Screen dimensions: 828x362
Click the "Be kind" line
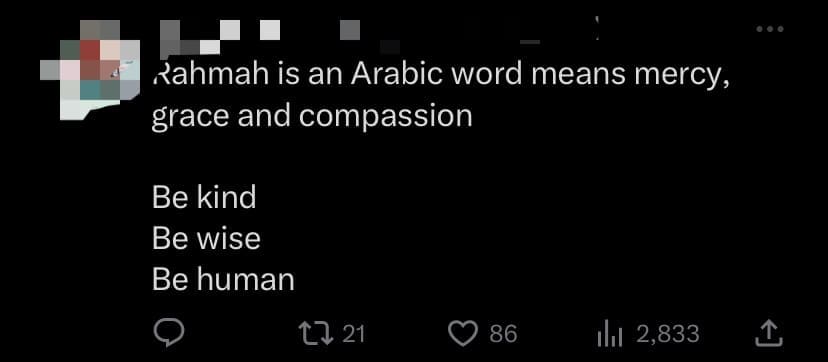click(x=204, y=197)
